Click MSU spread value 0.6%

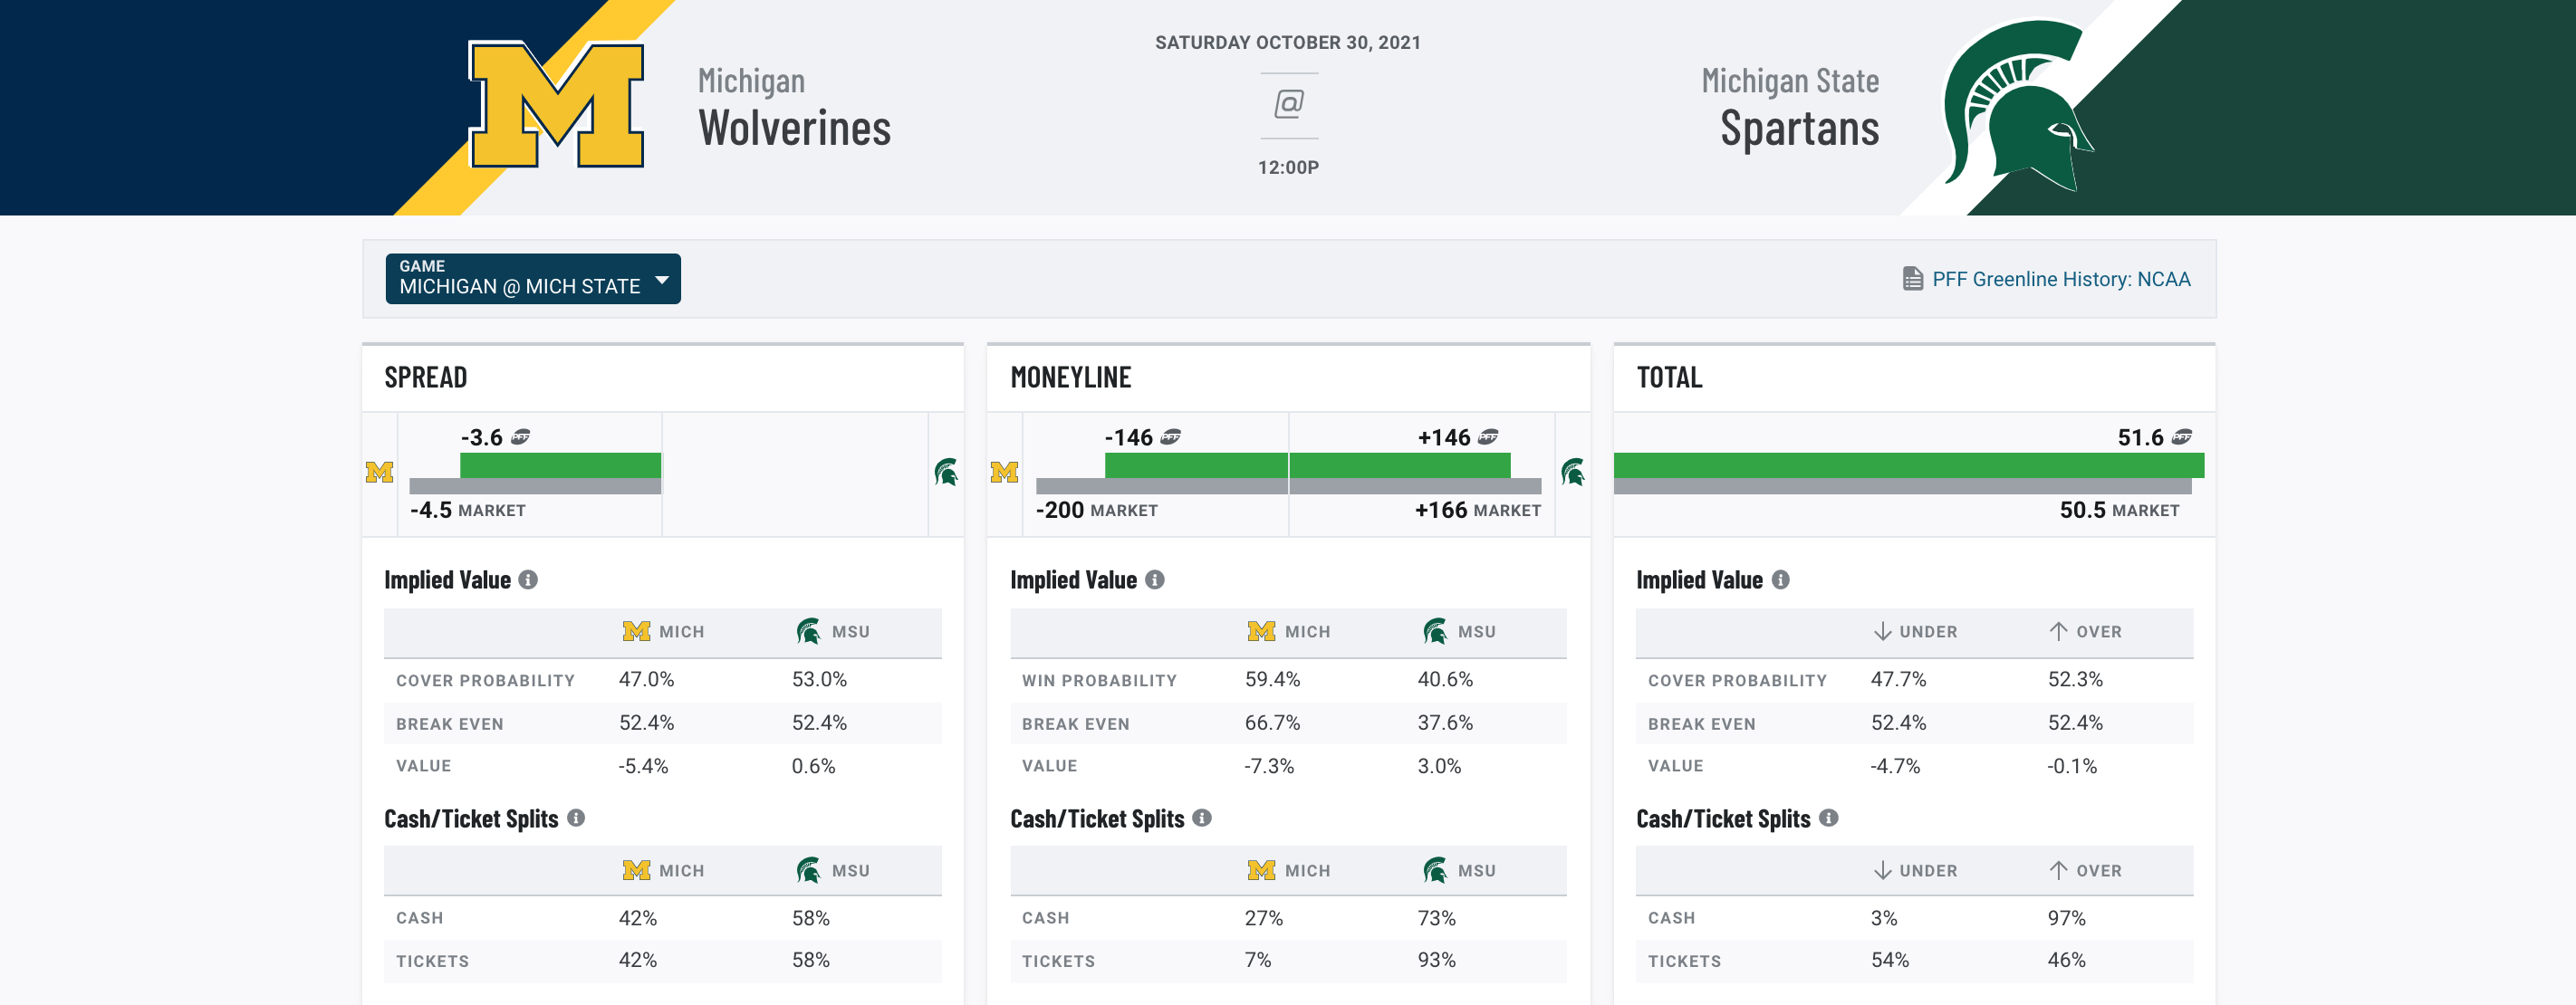tap(813, 766)
